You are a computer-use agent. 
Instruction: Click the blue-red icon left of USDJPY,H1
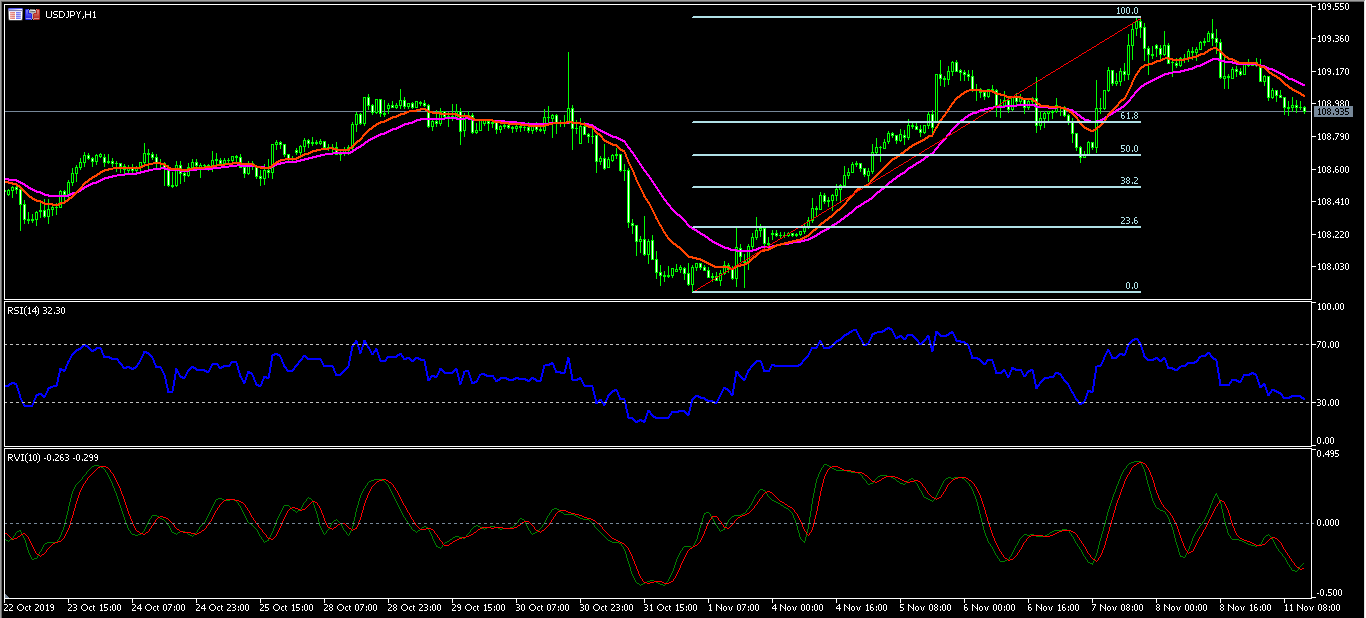[x=32, y=15]
